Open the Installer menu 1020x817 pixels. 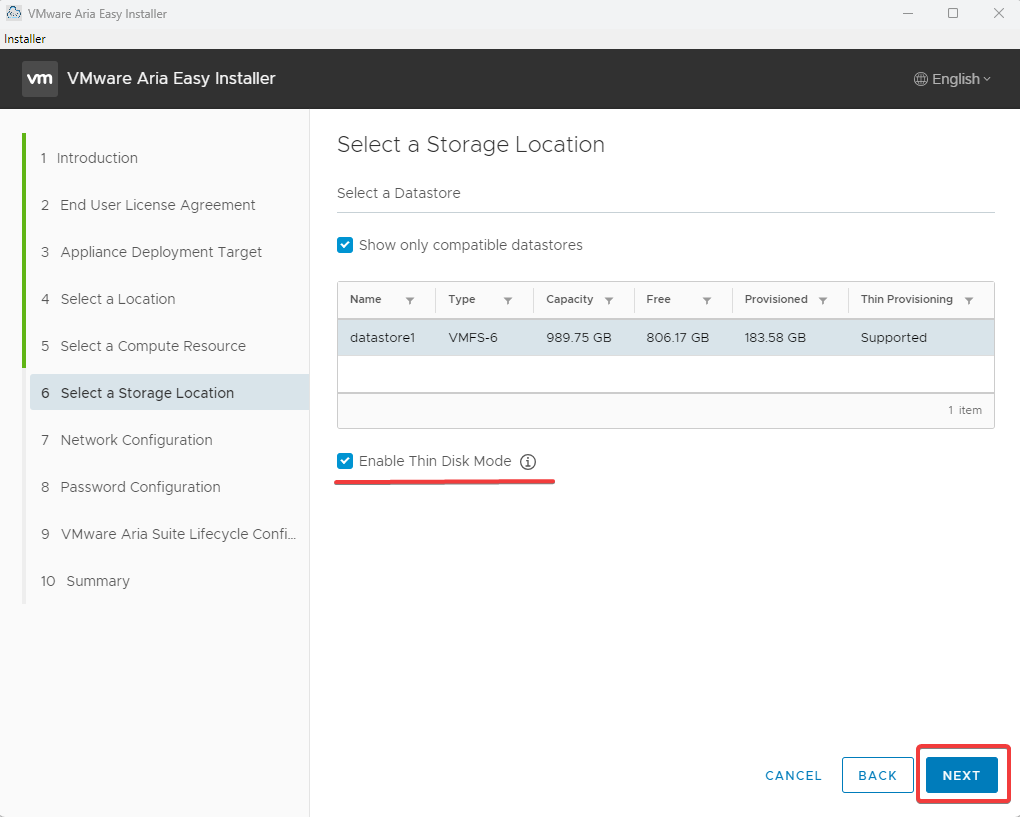click(25, 39)
